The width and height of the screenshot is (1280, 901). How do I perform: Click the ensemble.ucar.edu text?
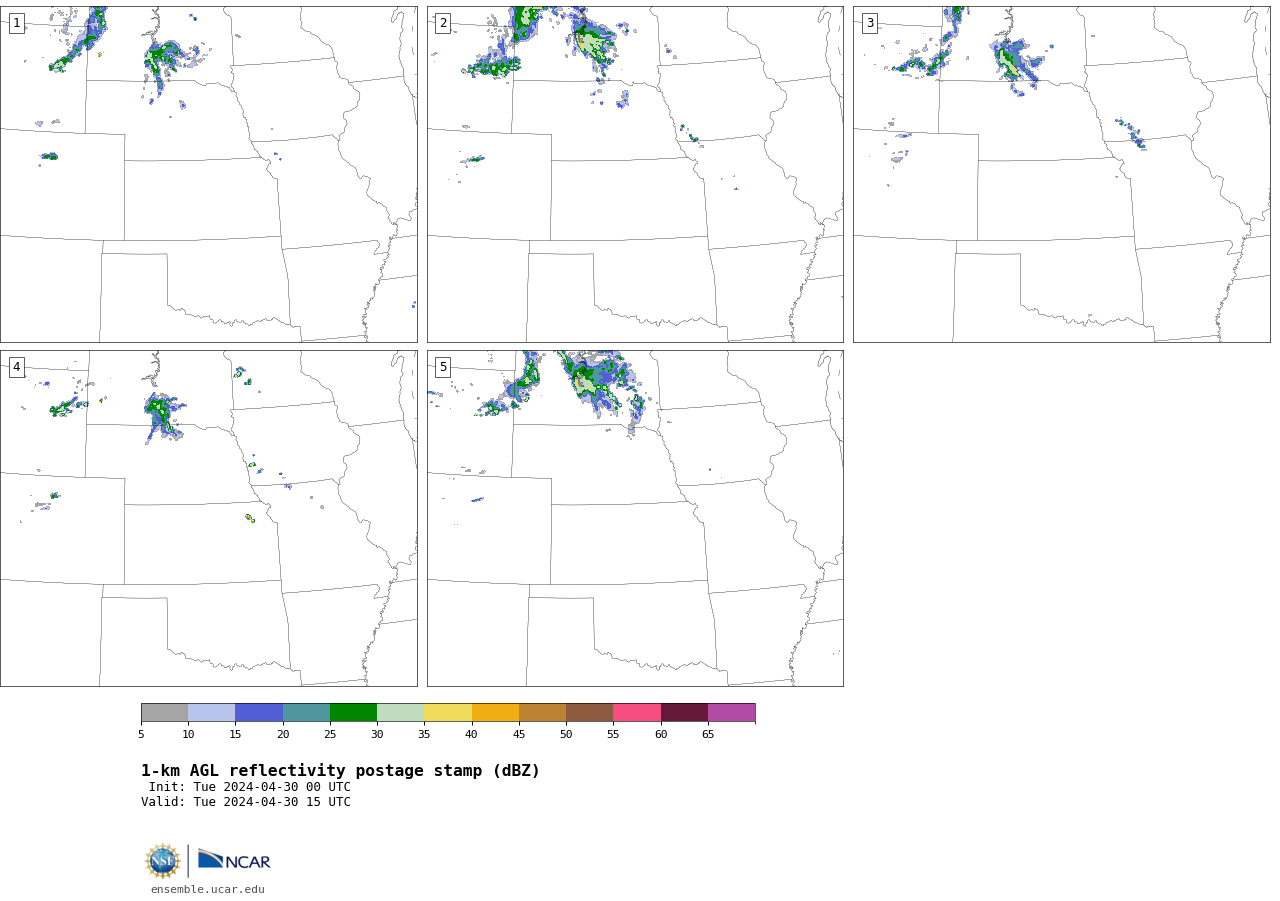[208, 890]
